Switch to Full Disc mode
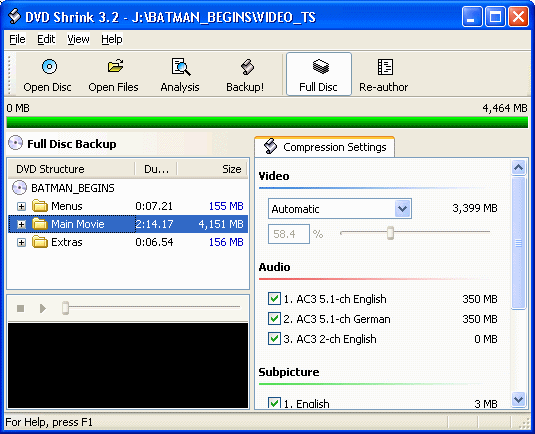535x434 pixels. tap(319, 74)
